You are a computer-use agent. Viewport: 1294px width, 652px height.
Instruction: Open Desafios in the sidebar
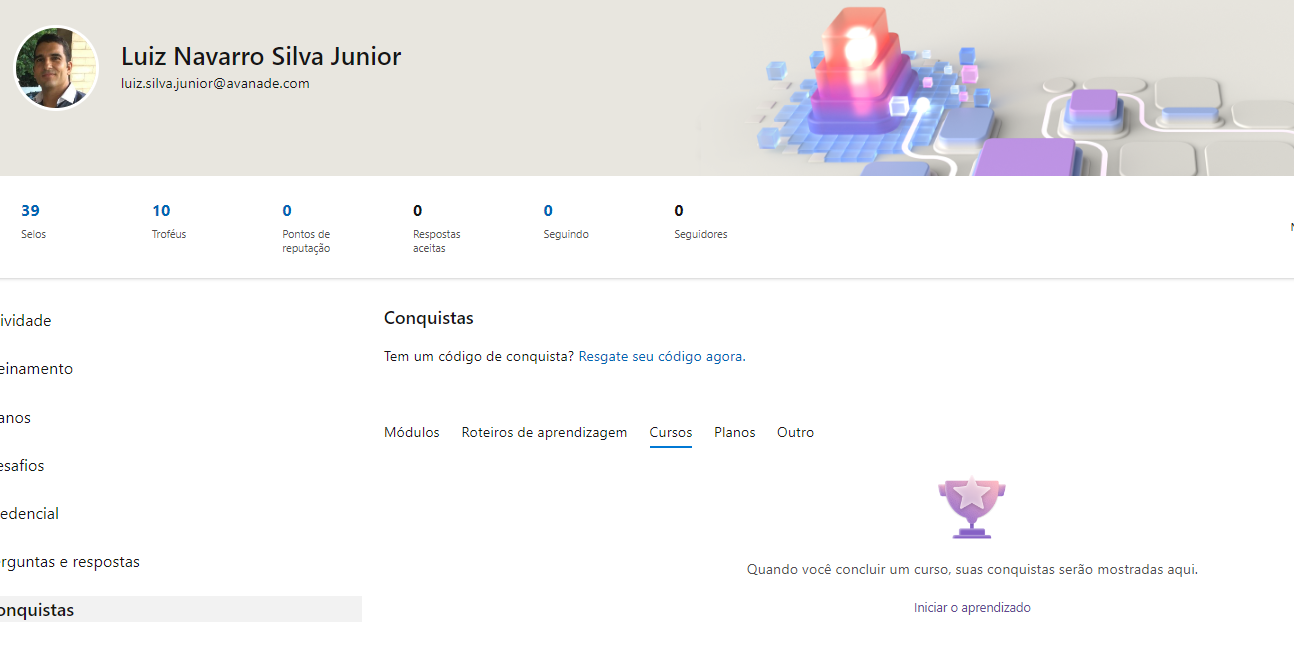click(22, 465)
